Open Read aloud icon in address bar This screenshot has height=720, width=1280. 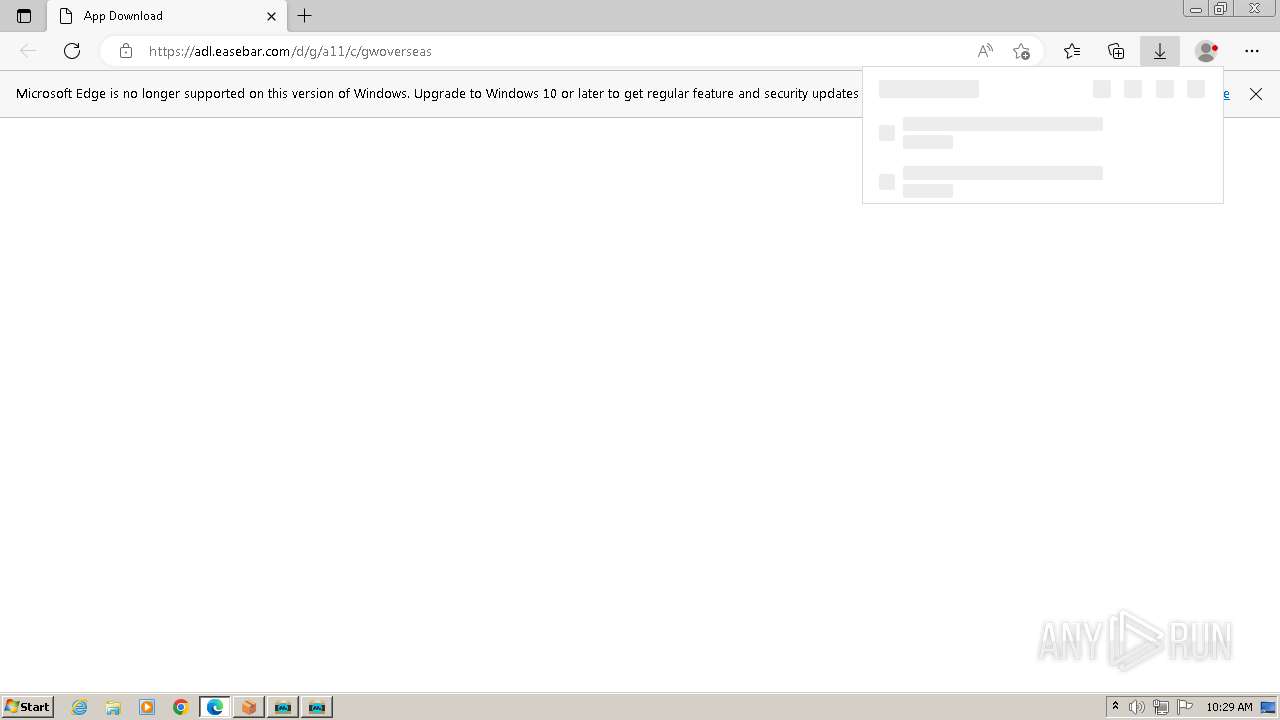click(985, 51)
